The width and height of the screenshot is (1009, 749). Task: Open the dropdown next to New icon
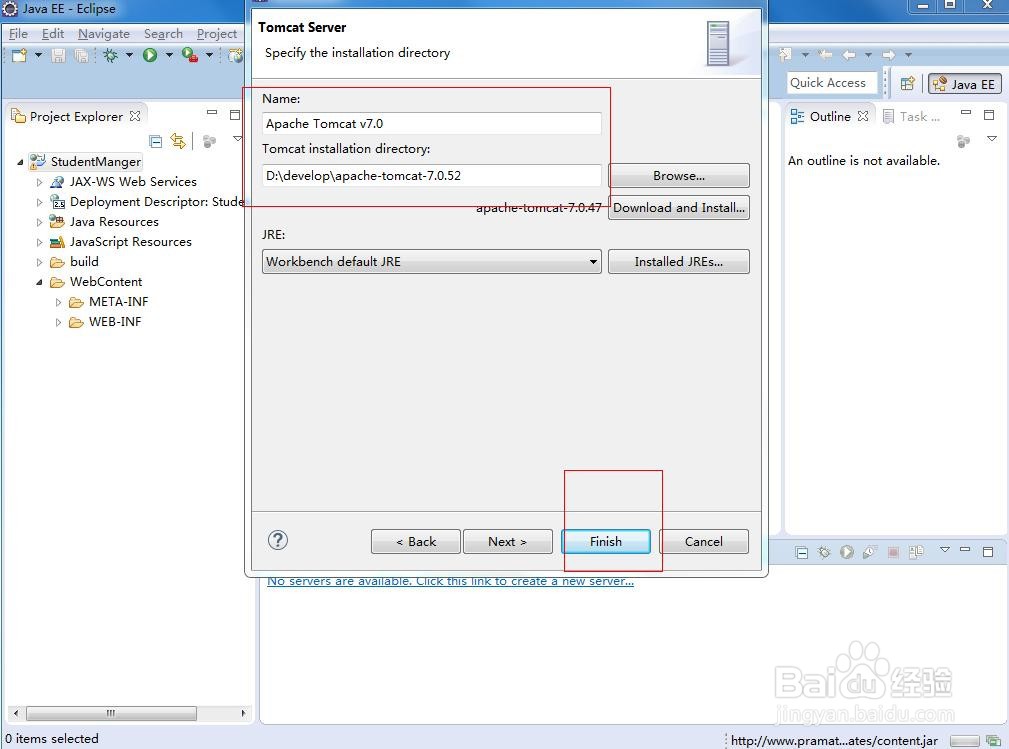[38, 55]
